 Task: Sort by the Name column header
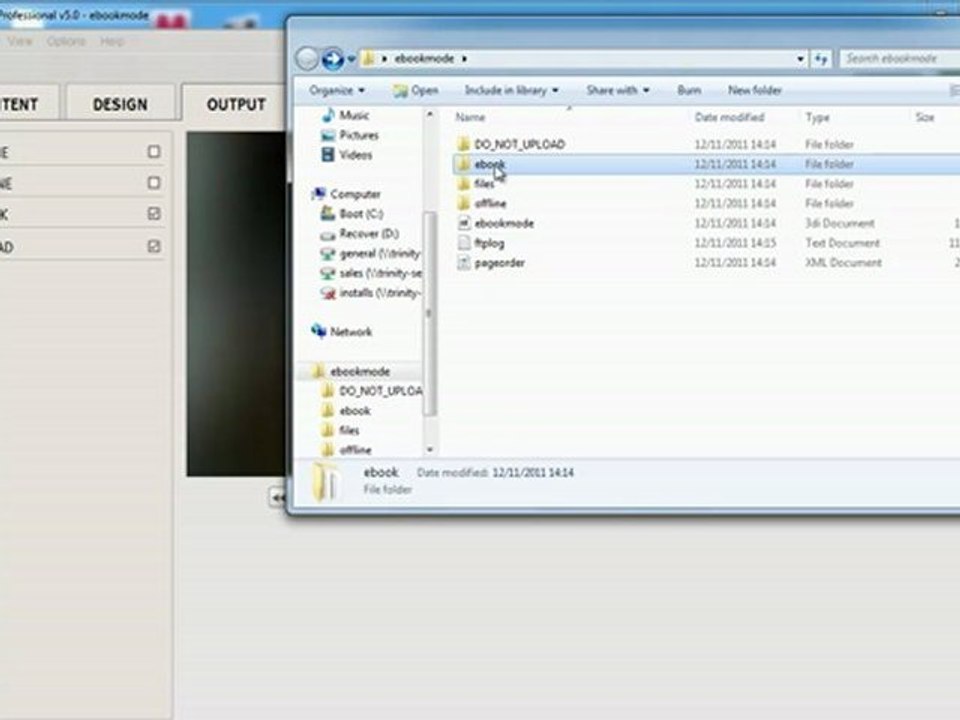pos(470,117)
